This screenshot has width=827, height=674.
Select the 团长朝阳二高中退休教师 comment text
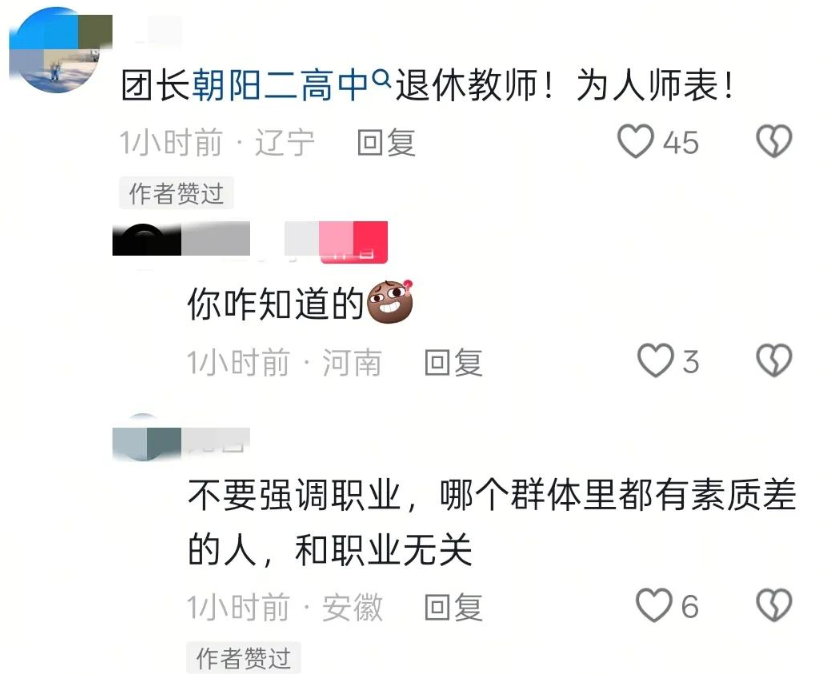pos(427,85)
